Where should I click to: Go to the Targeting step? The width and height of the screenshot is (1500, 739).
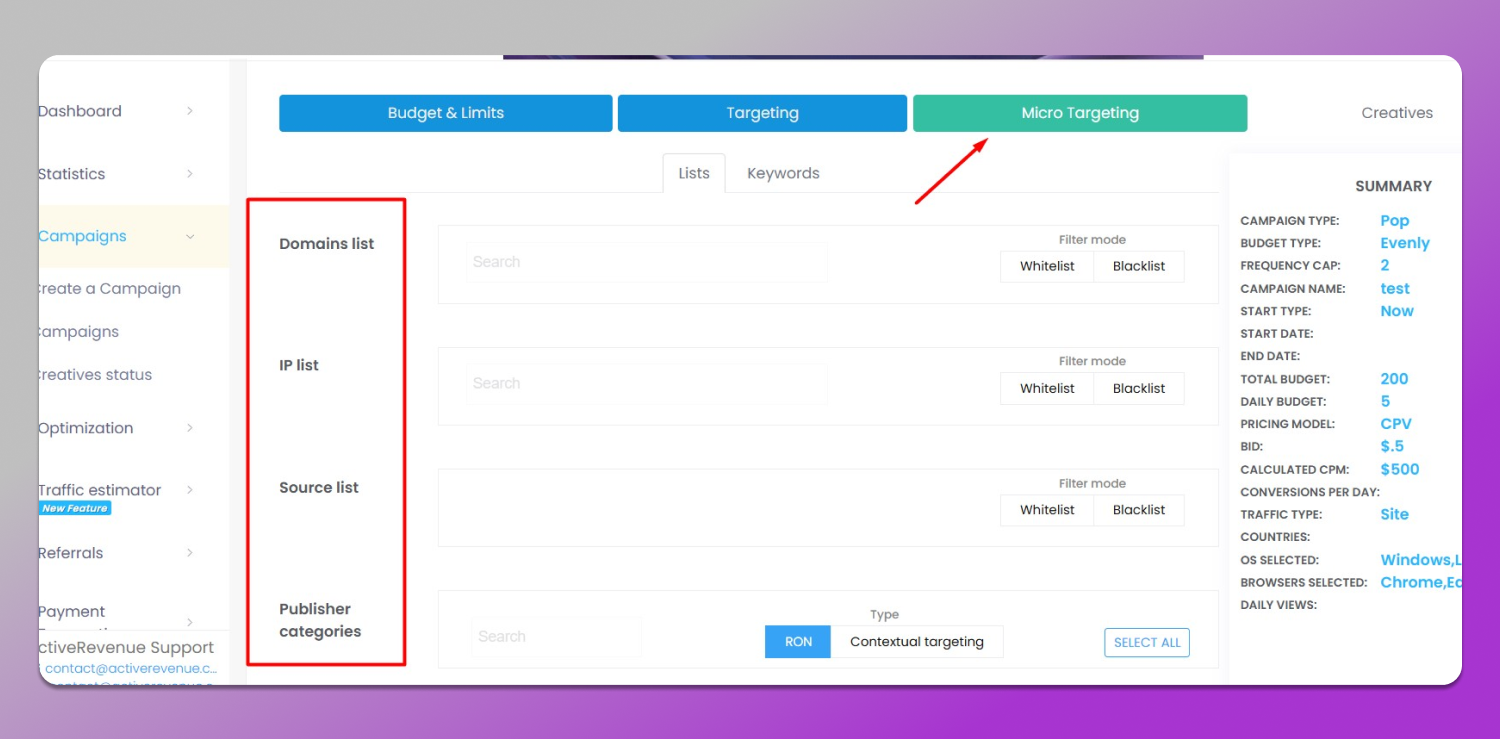tap(762, 113)
